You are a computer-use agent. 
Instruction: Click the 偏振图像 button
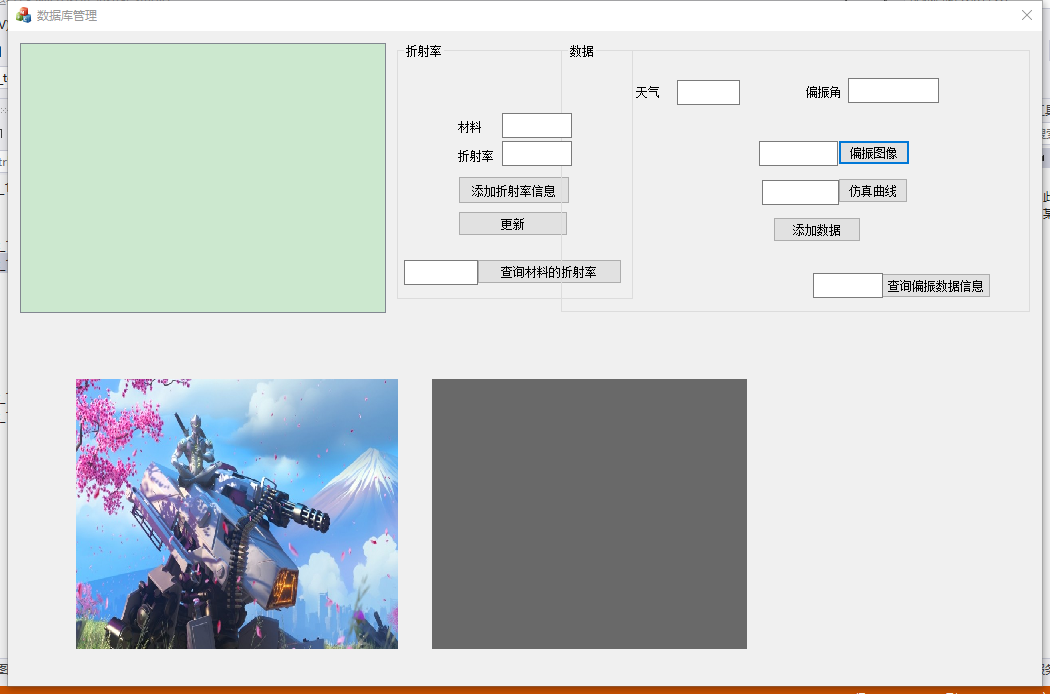(x=873, y=153)
